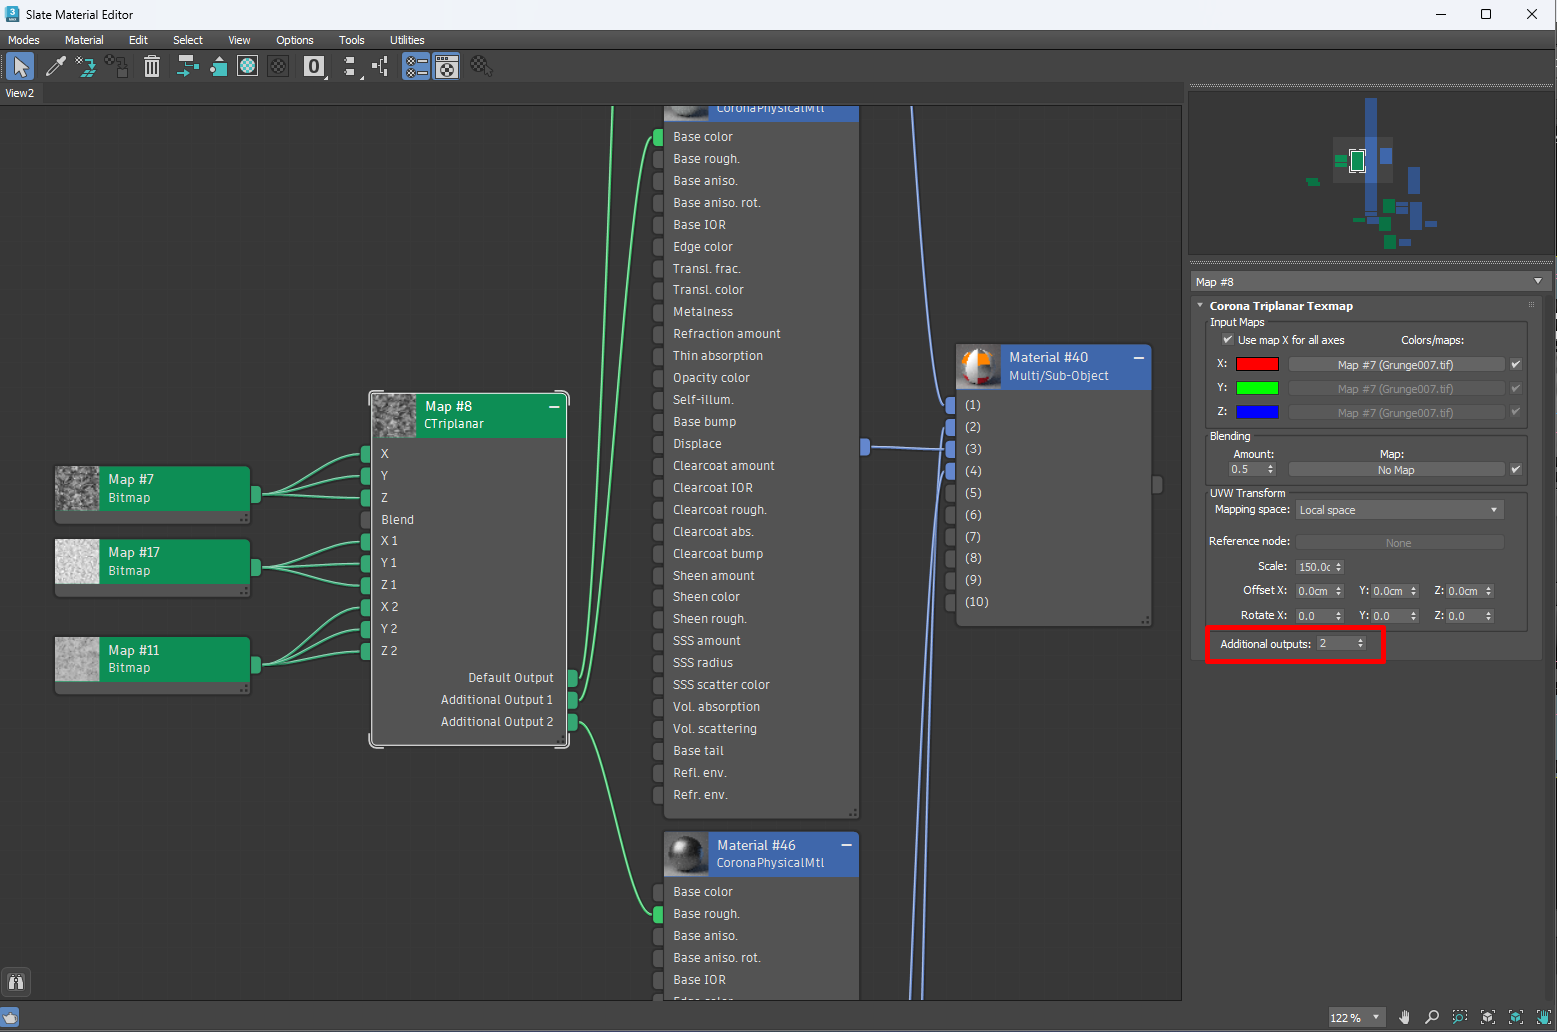
Task: Open the Map #8 selector dropdown
Action: pos(1538,281)
